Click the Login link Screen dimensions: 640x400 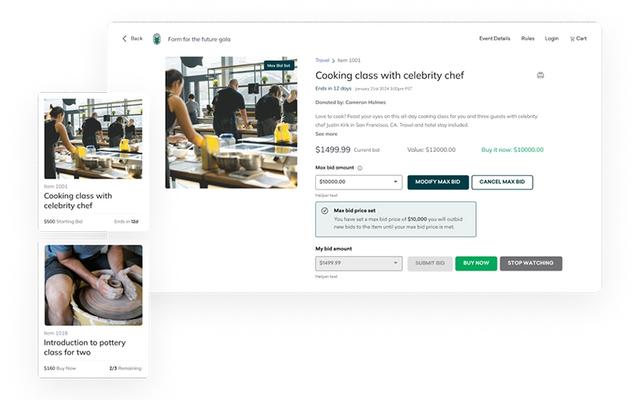pyautogui.click(x=552, y=39)
